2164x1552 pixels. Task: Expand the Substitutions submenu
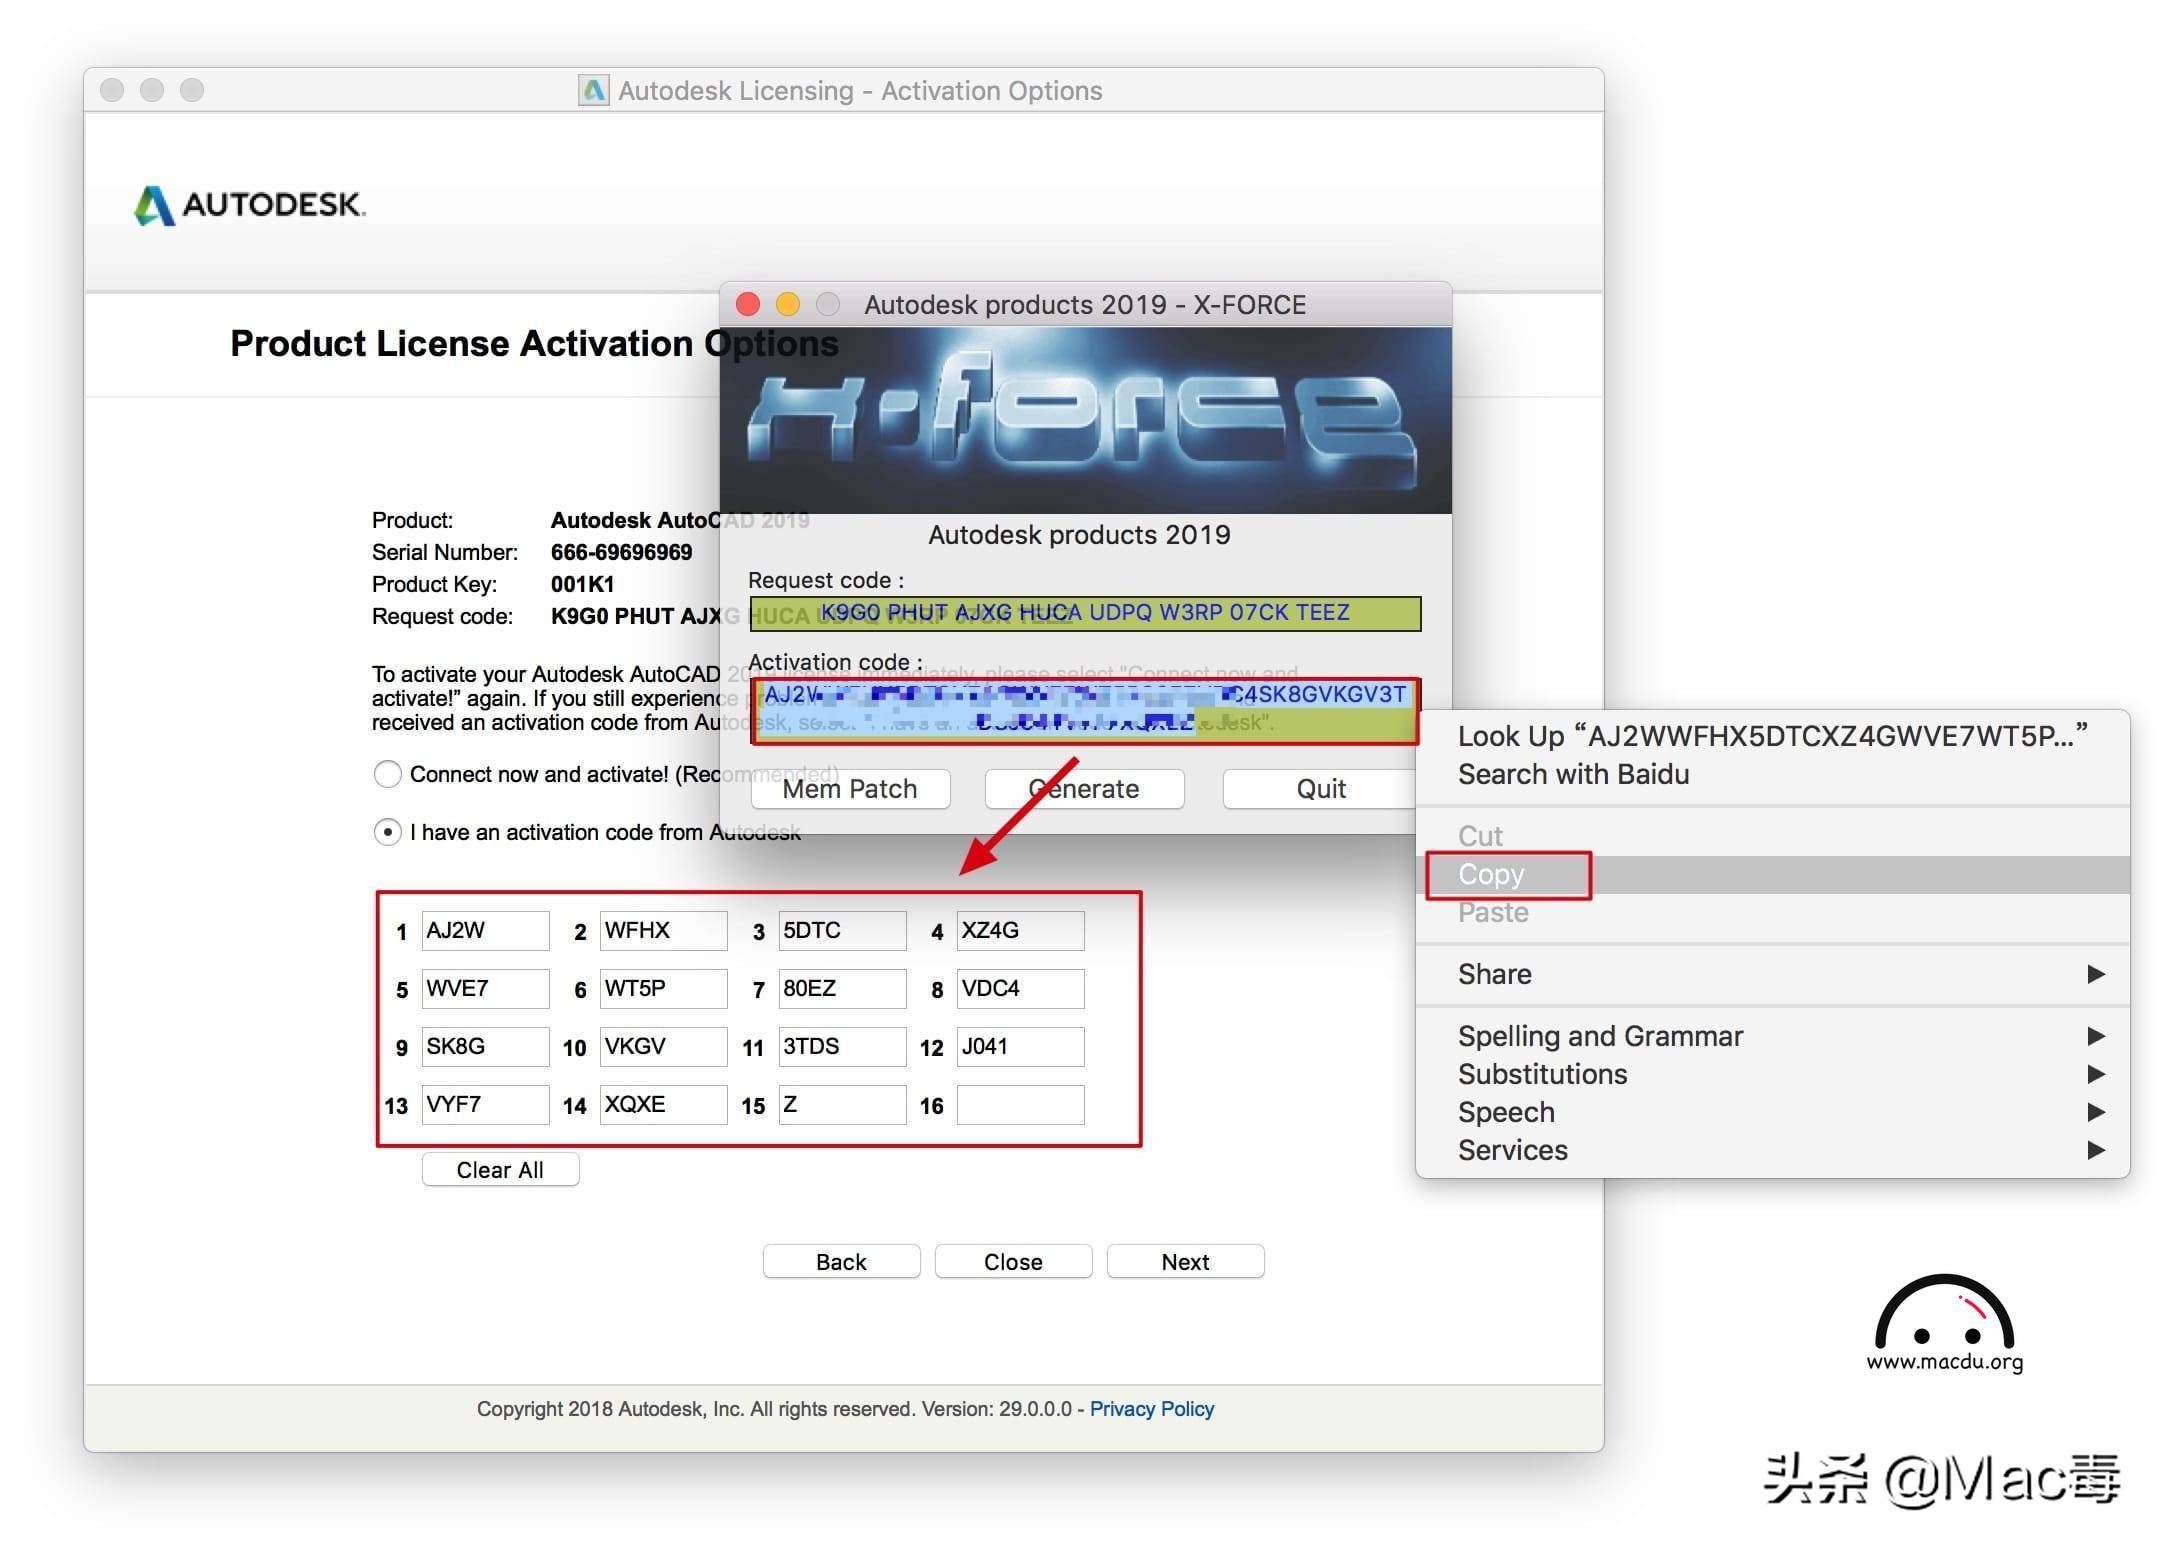pyautogui.click(x=1543, y=1074)
